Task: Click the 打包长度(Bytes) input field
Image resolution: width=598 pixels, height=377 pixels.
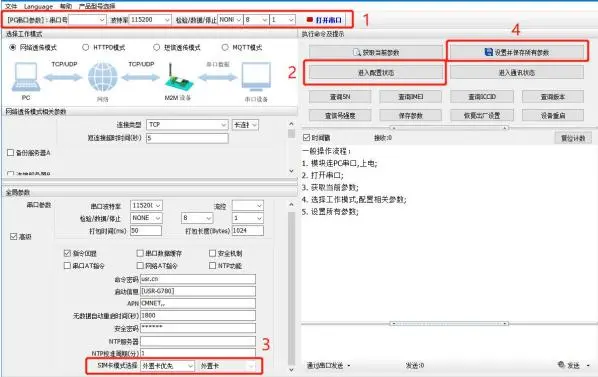Action: point(248,231)
